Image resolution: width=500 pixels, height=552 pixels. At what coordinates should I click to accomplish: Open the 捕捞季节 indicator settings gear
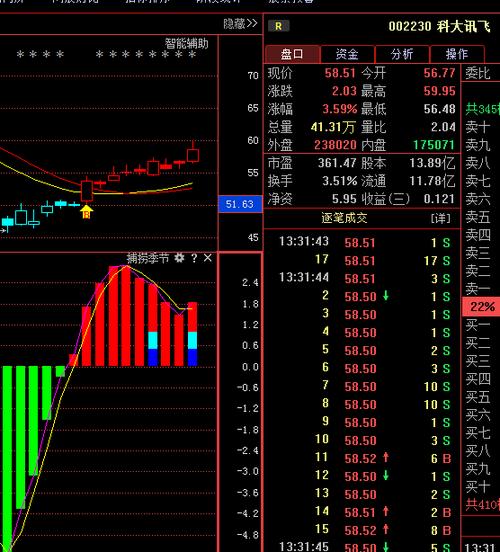click(x=179, y=258)
